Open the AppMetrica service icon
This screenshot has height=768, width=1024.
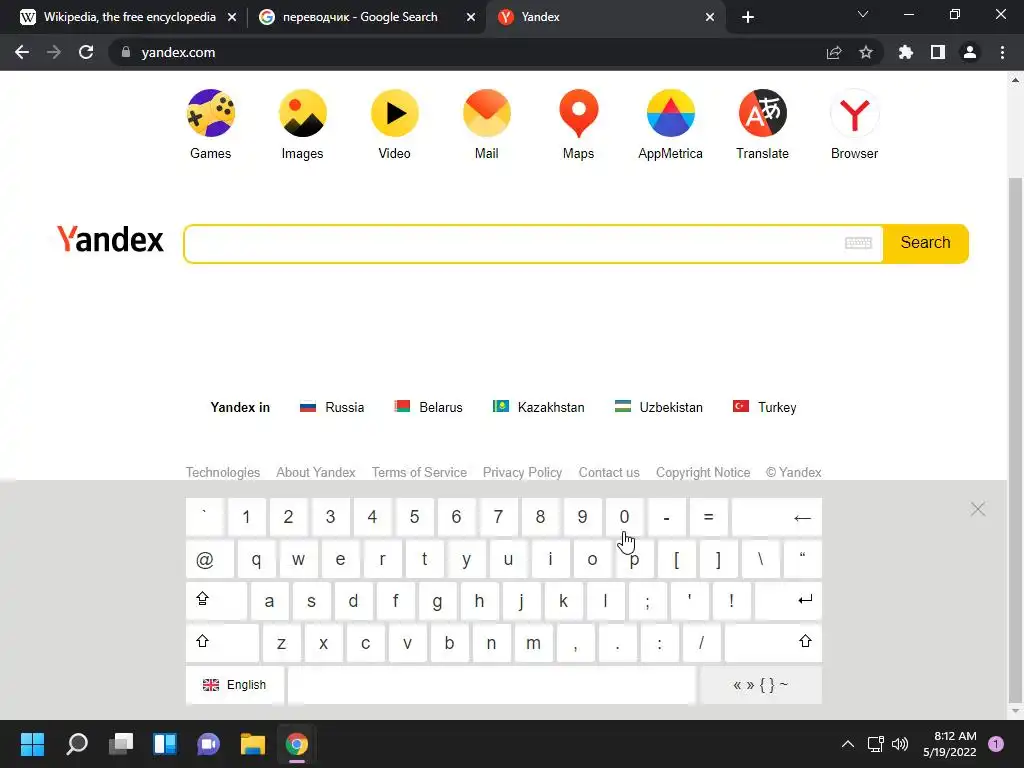671,113
